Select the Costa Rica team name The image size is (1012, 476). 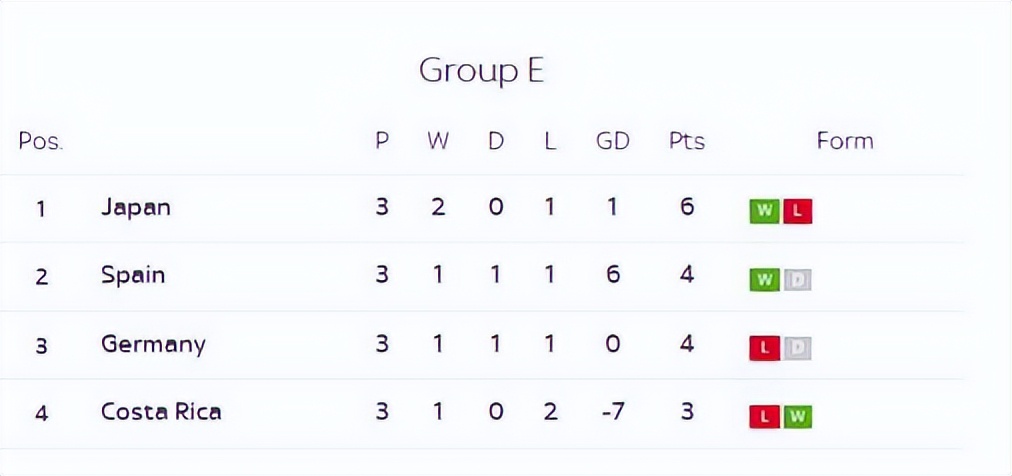tap(161, 412)
